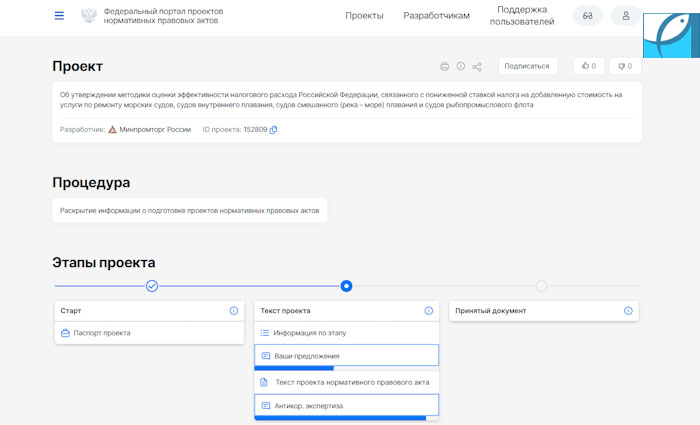Click the Подписаться button
700x425 pixels.
(527, 66)
